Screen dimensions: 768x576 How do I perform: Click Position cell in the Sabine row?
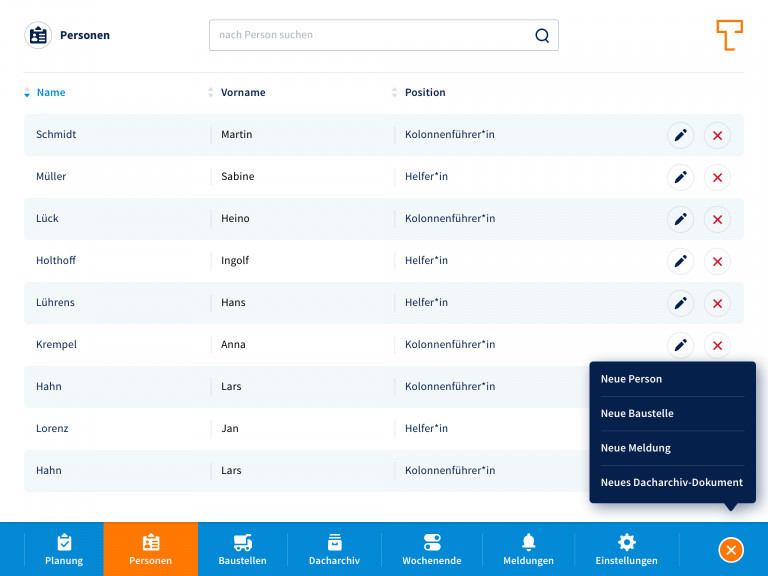(x=426, y=176)
